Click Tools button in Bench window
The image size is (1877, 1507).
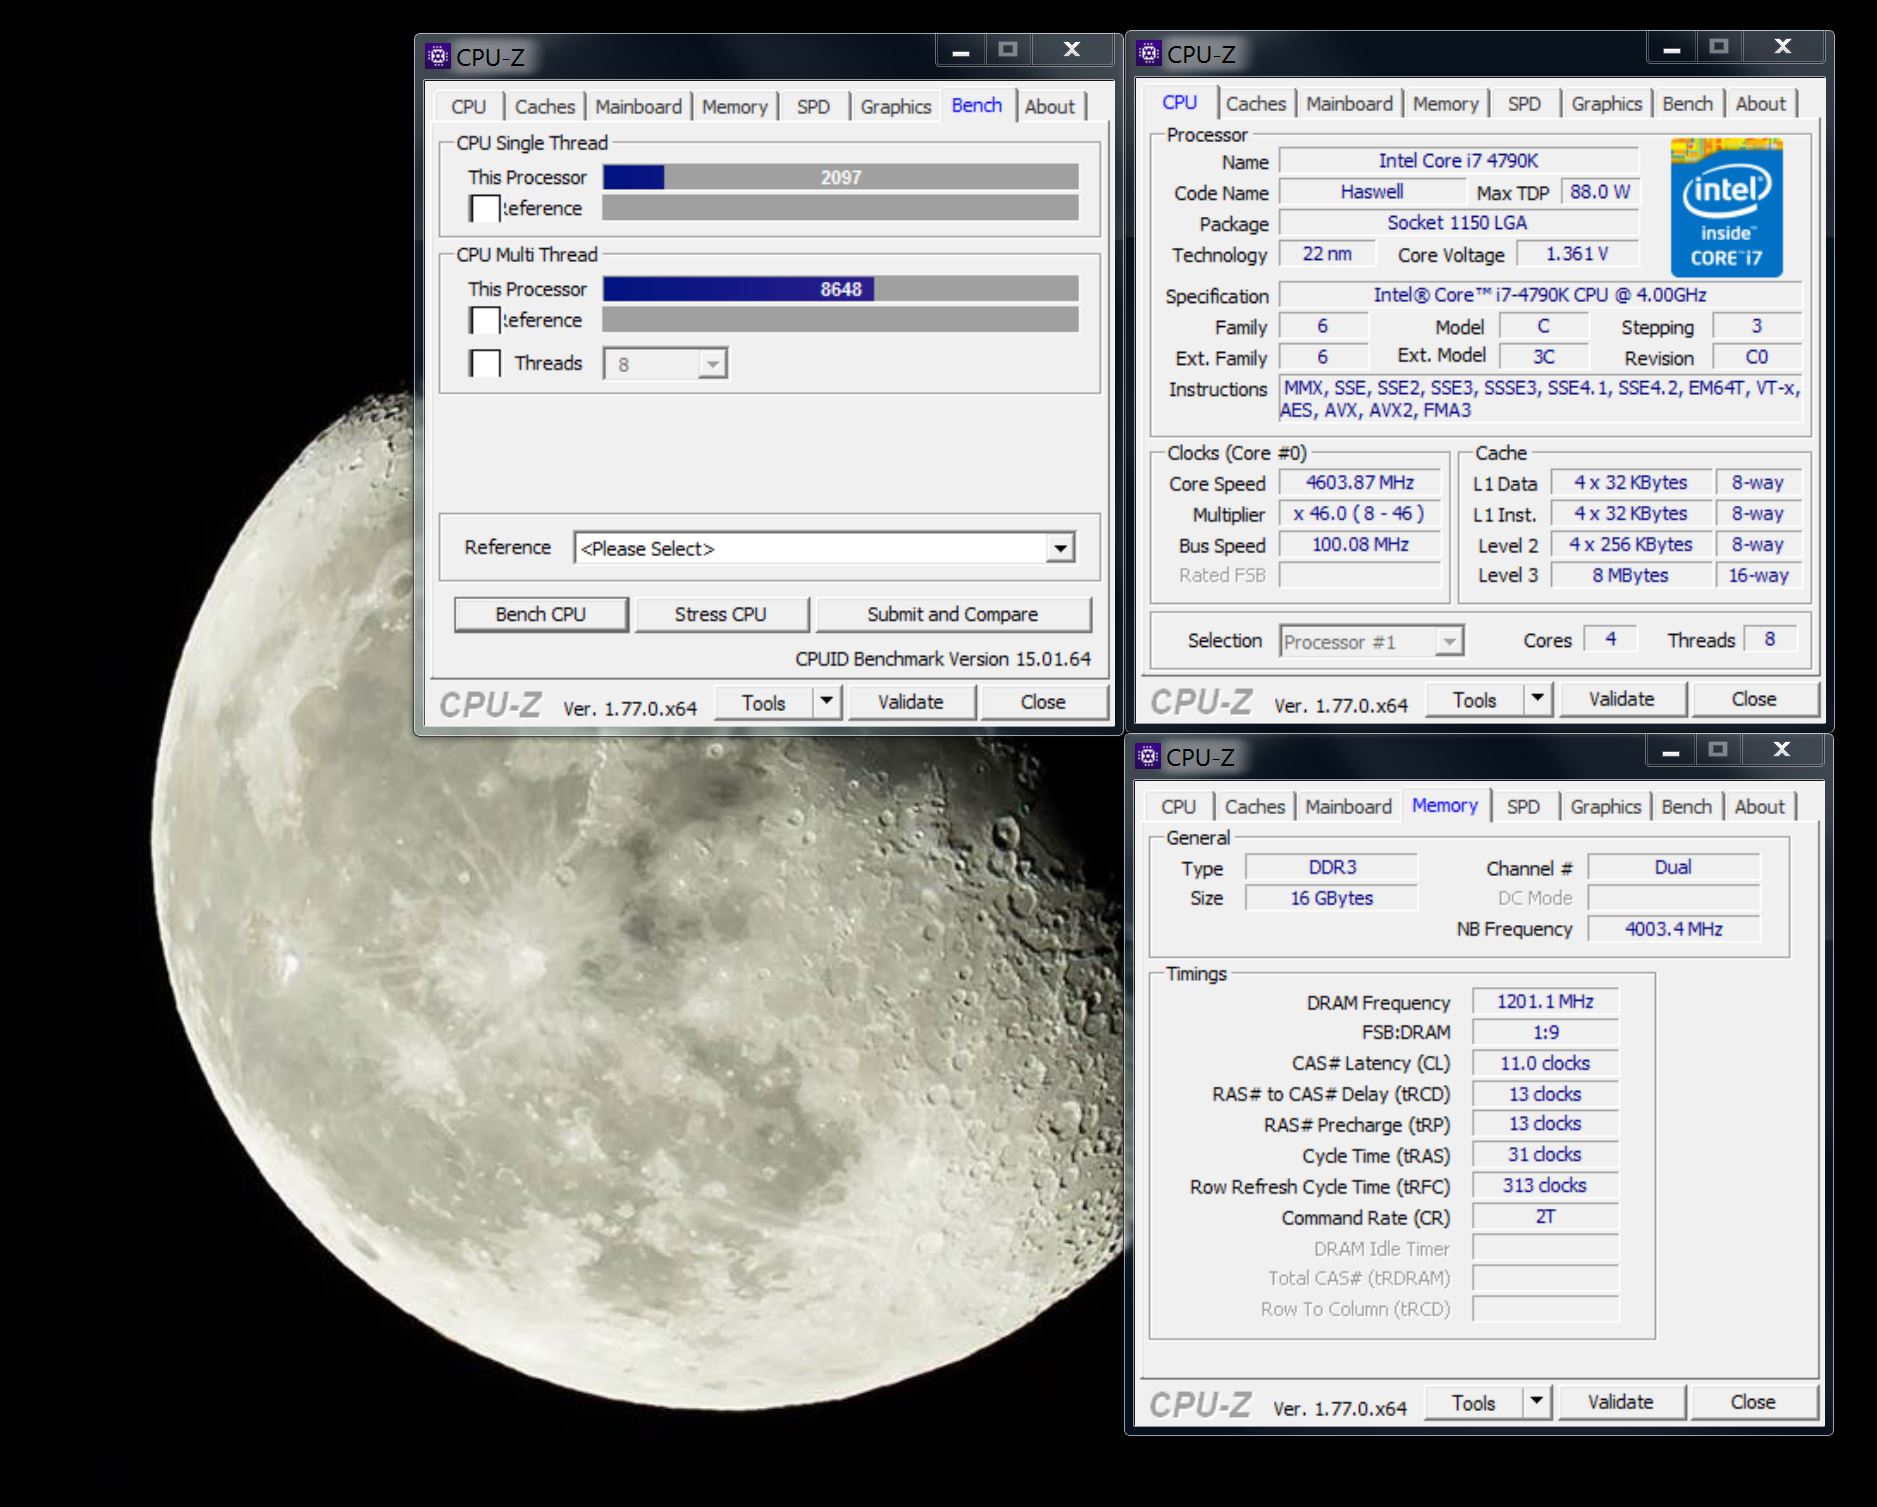pos(764,702)
